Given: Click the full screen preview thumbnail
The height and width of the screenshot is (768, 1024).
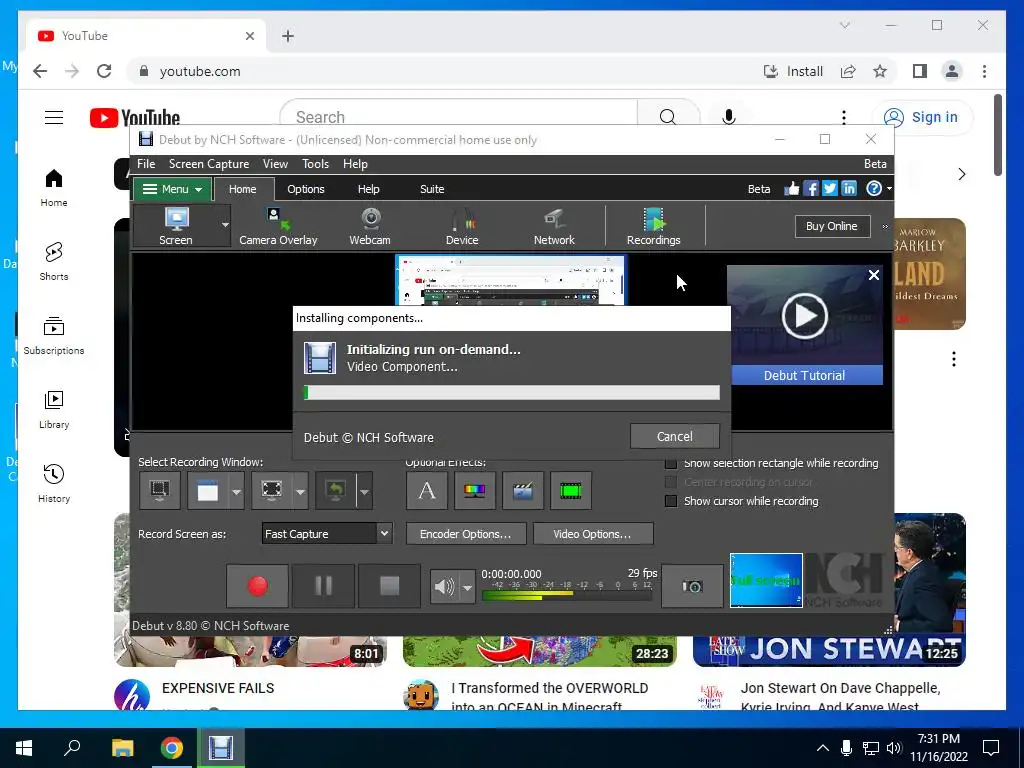Looking at the screenshot, I should click(x=767, y=580).
